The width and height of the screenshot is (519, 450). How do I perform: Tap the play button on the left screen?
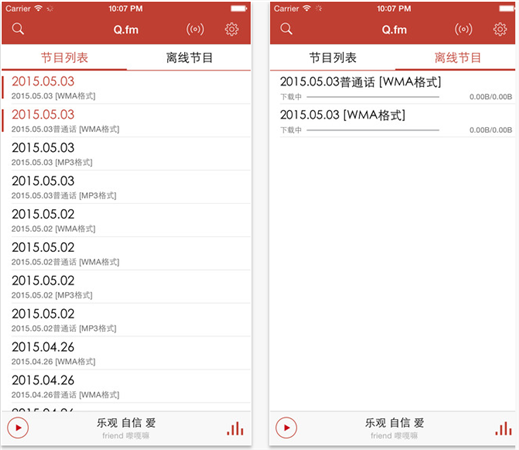coord(18,428)
